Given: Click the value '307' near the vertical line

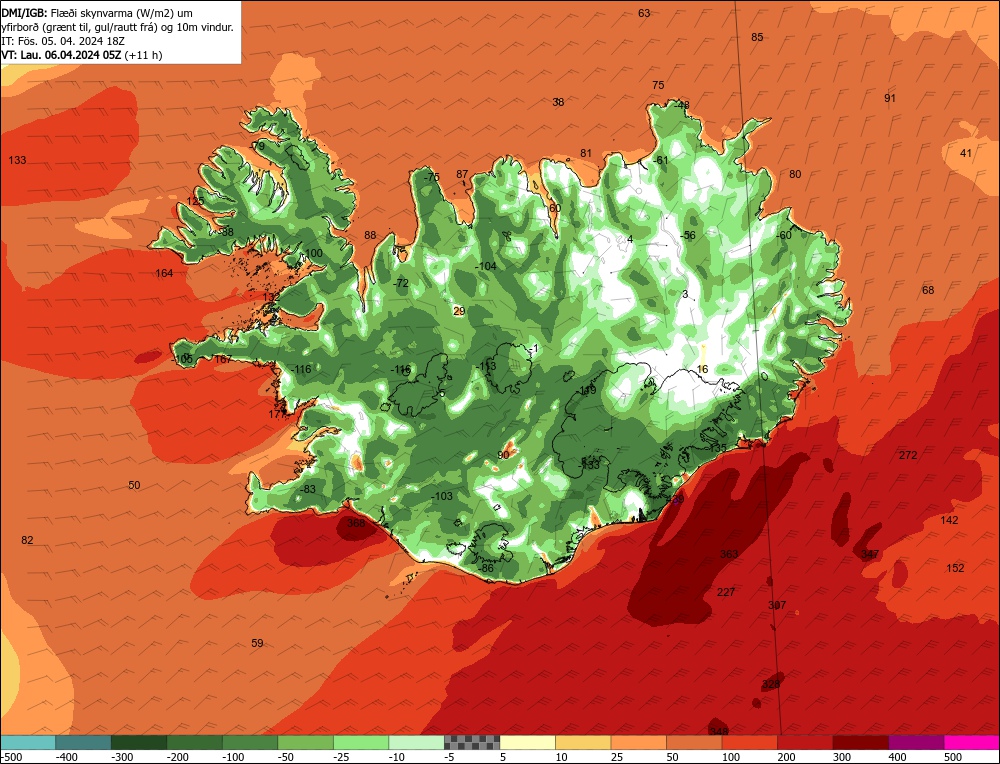Looking at the screenshot, I should pyautogui.click(x=777, y=605).
